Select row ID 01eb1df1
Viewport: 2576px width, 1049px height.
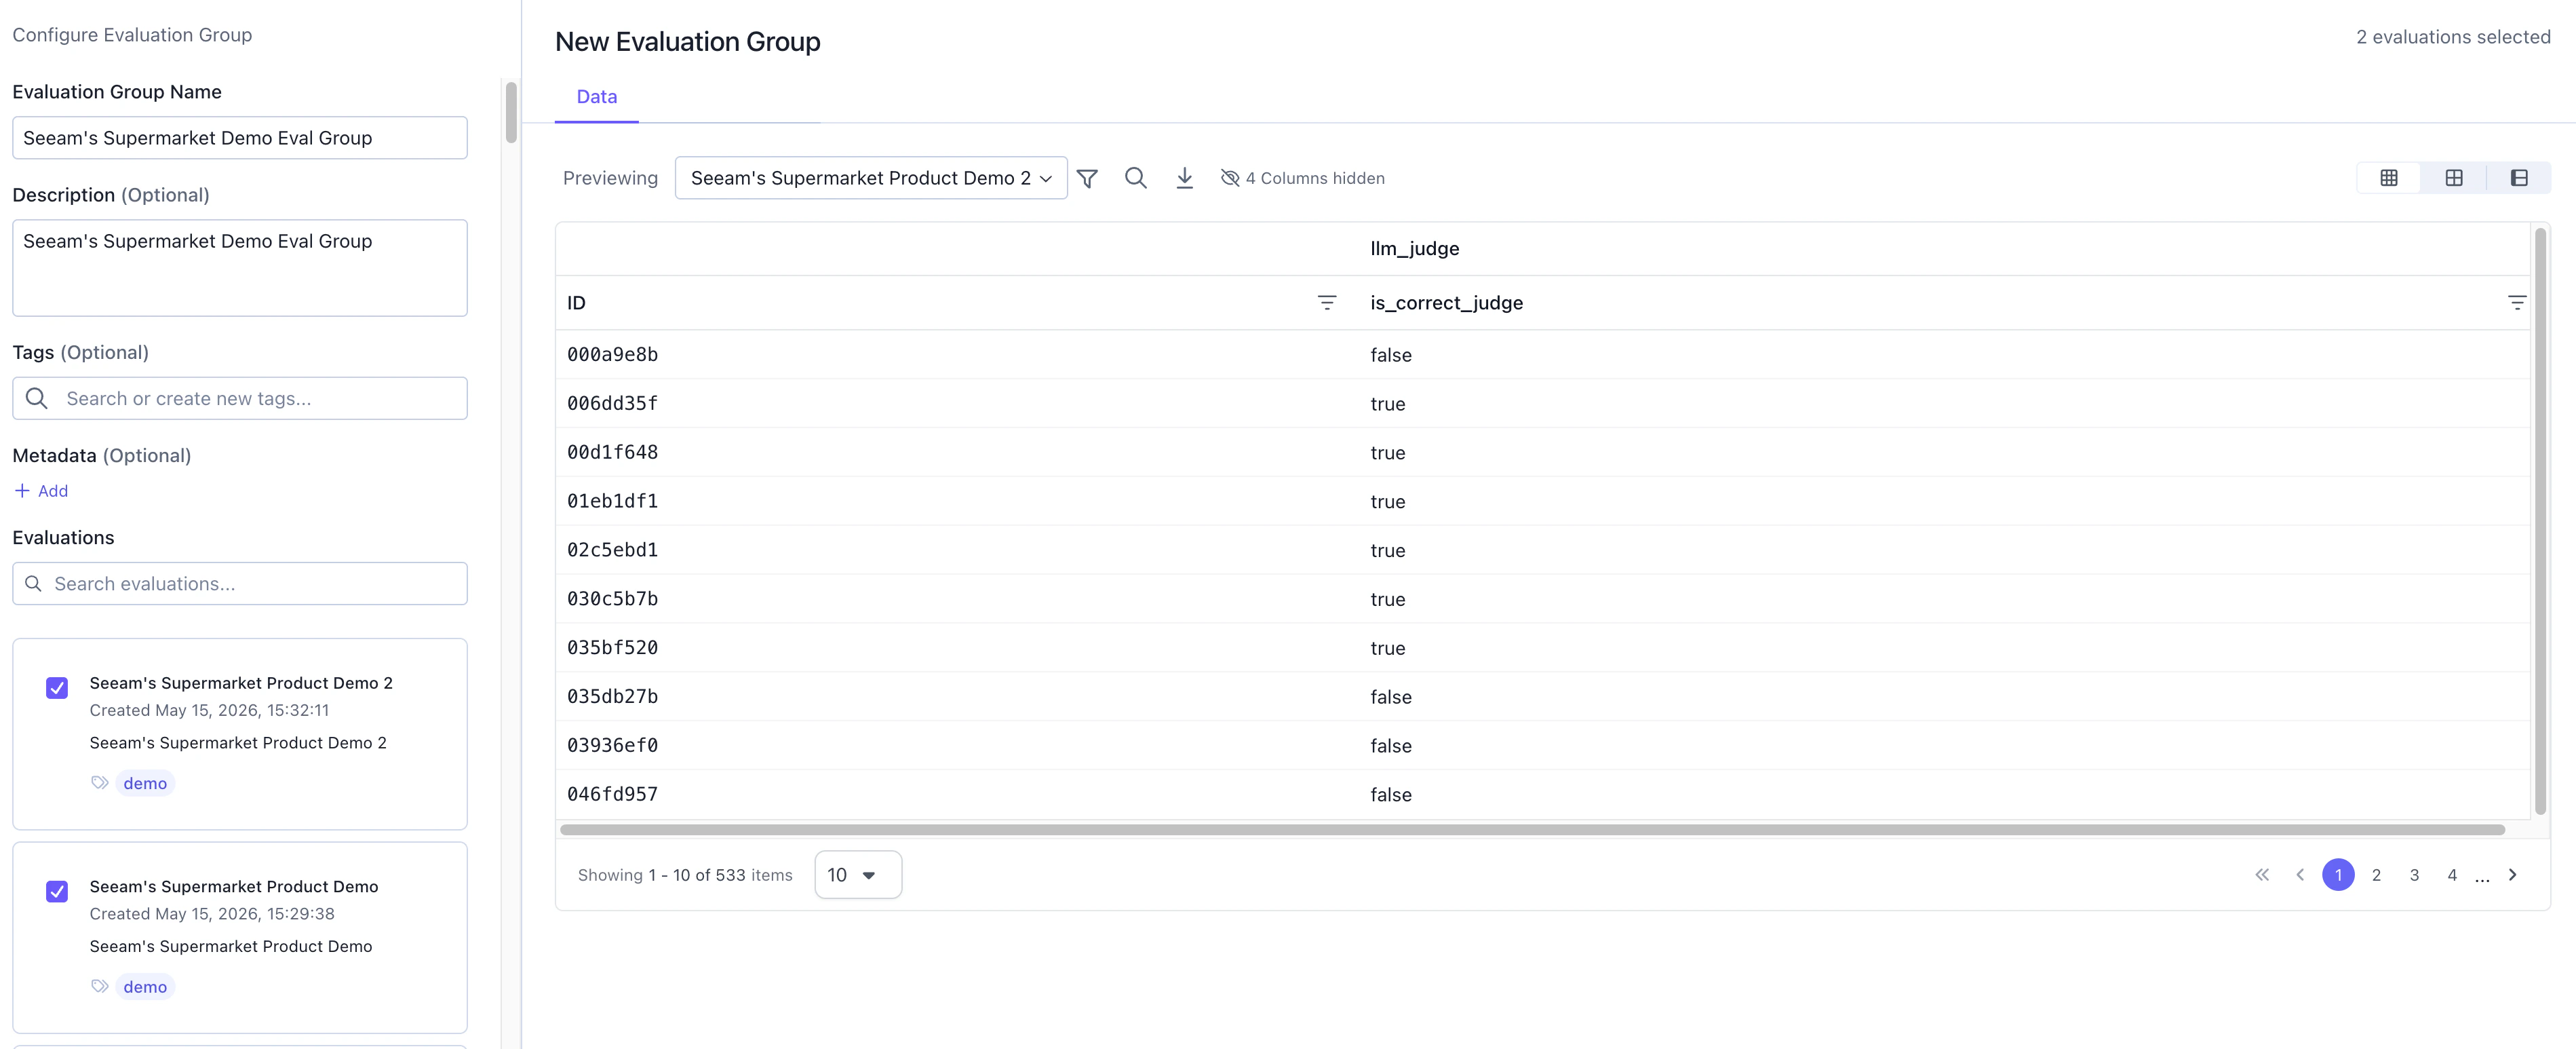coord(612,502)
